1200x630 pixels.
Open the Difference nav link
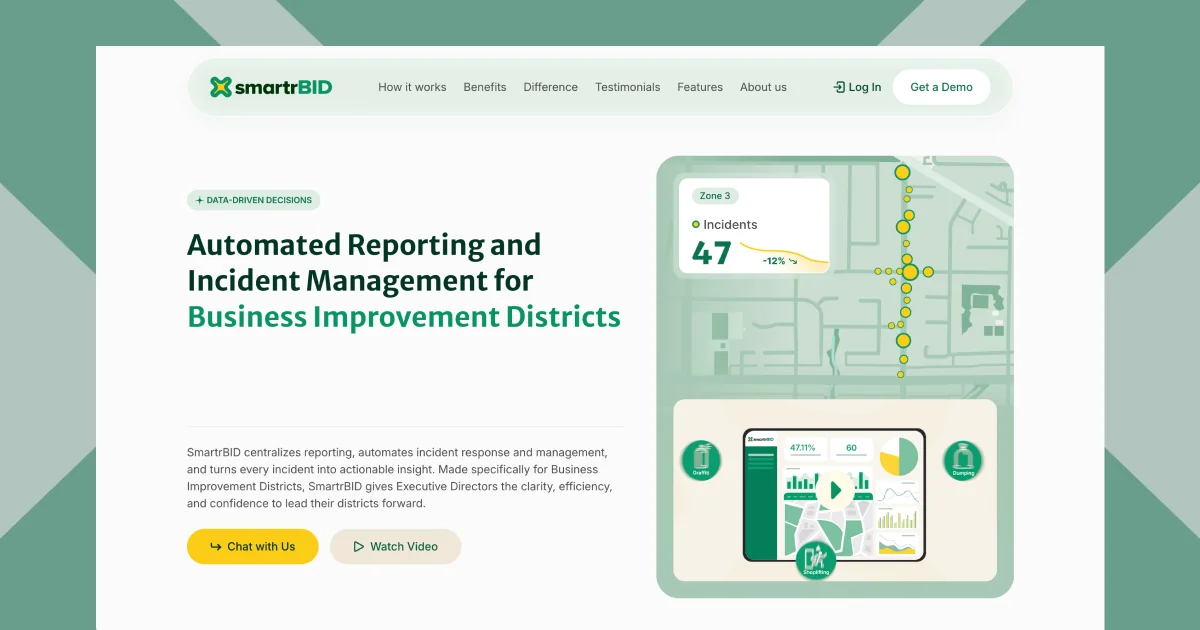pos(550,87)
